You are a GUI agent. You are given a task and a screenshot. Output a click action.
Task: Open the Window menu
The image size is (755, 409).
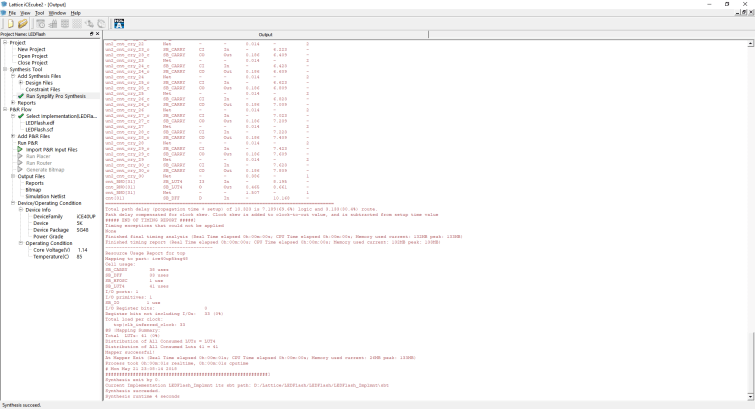pyautogui.click(x=57, y=13)
